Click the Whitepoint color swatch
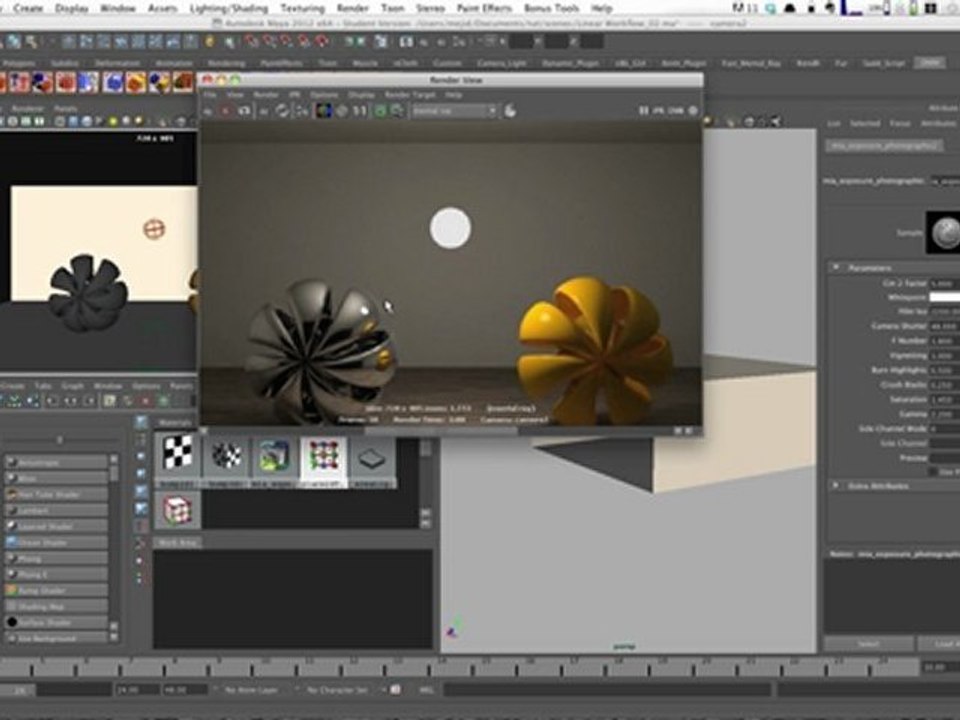The image size is (960, 720). (x=944, y=298)
